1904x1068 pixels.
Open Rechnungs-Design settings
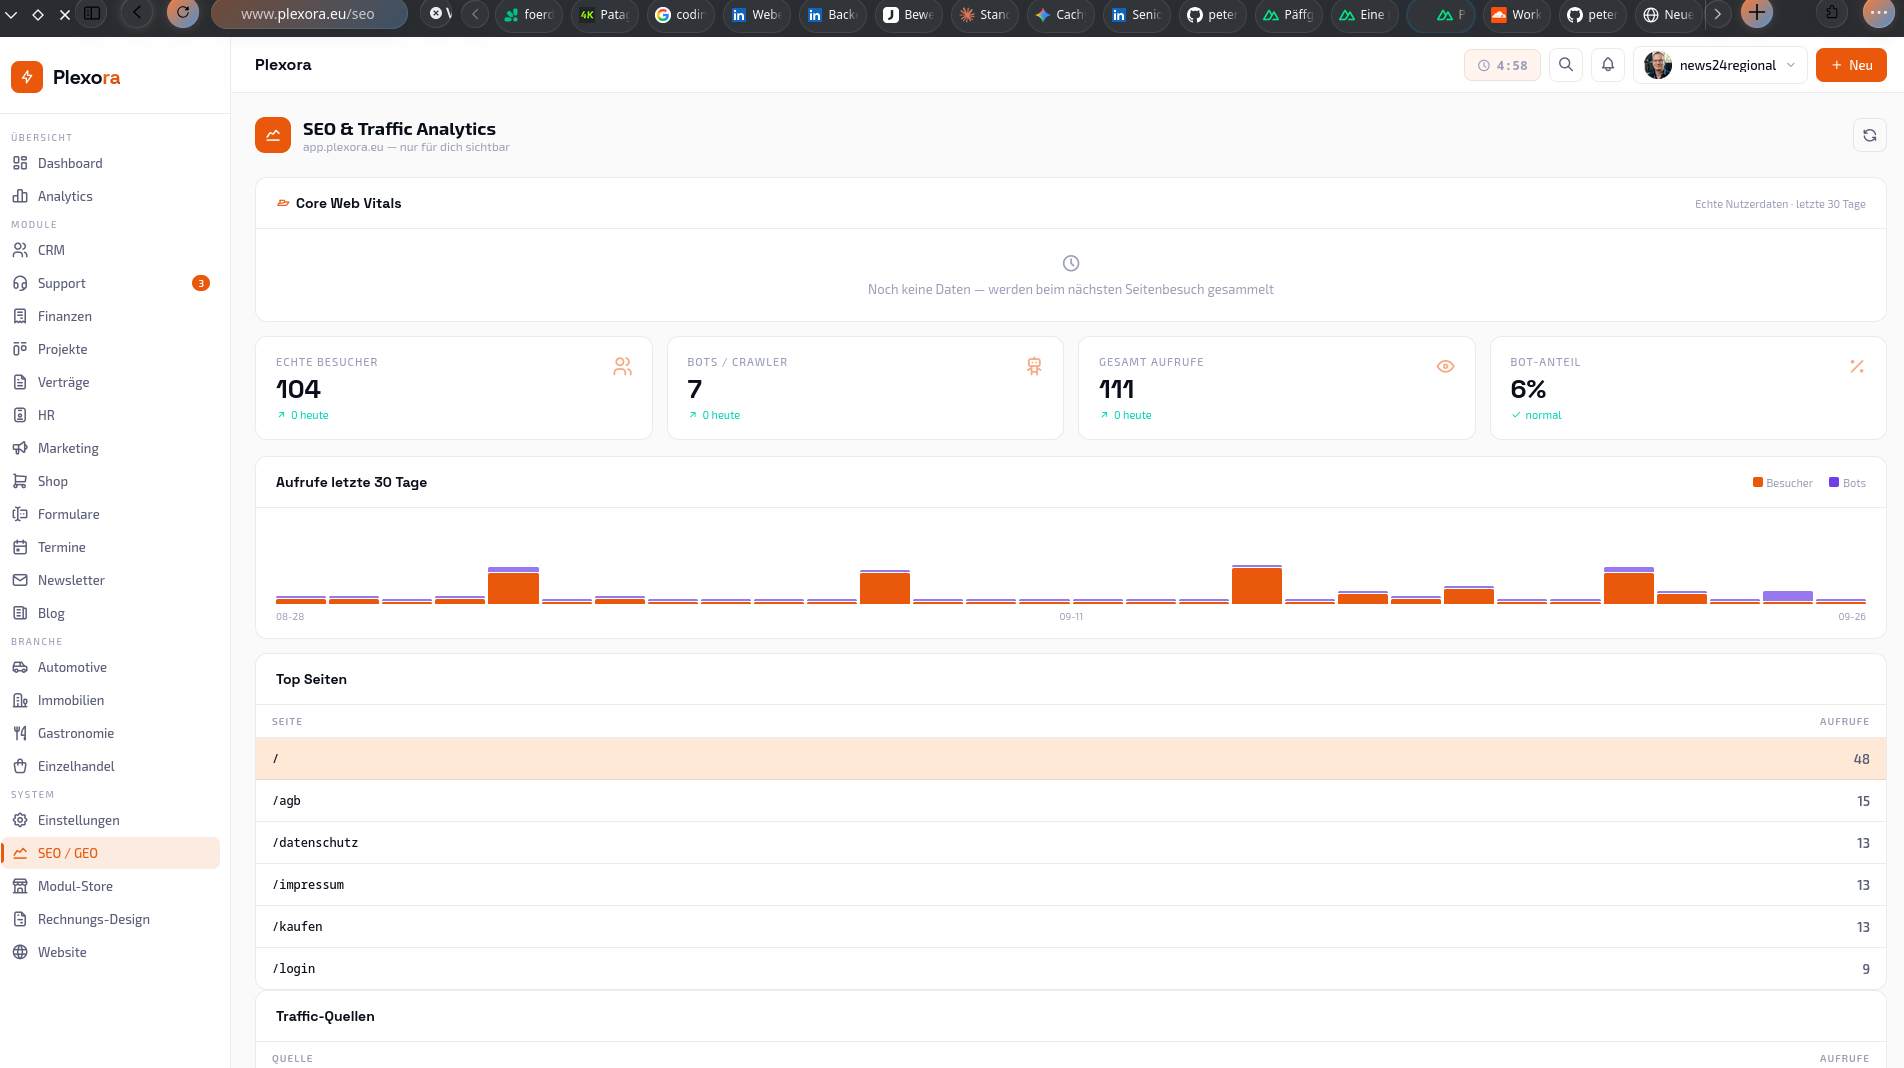pos(110,919)
